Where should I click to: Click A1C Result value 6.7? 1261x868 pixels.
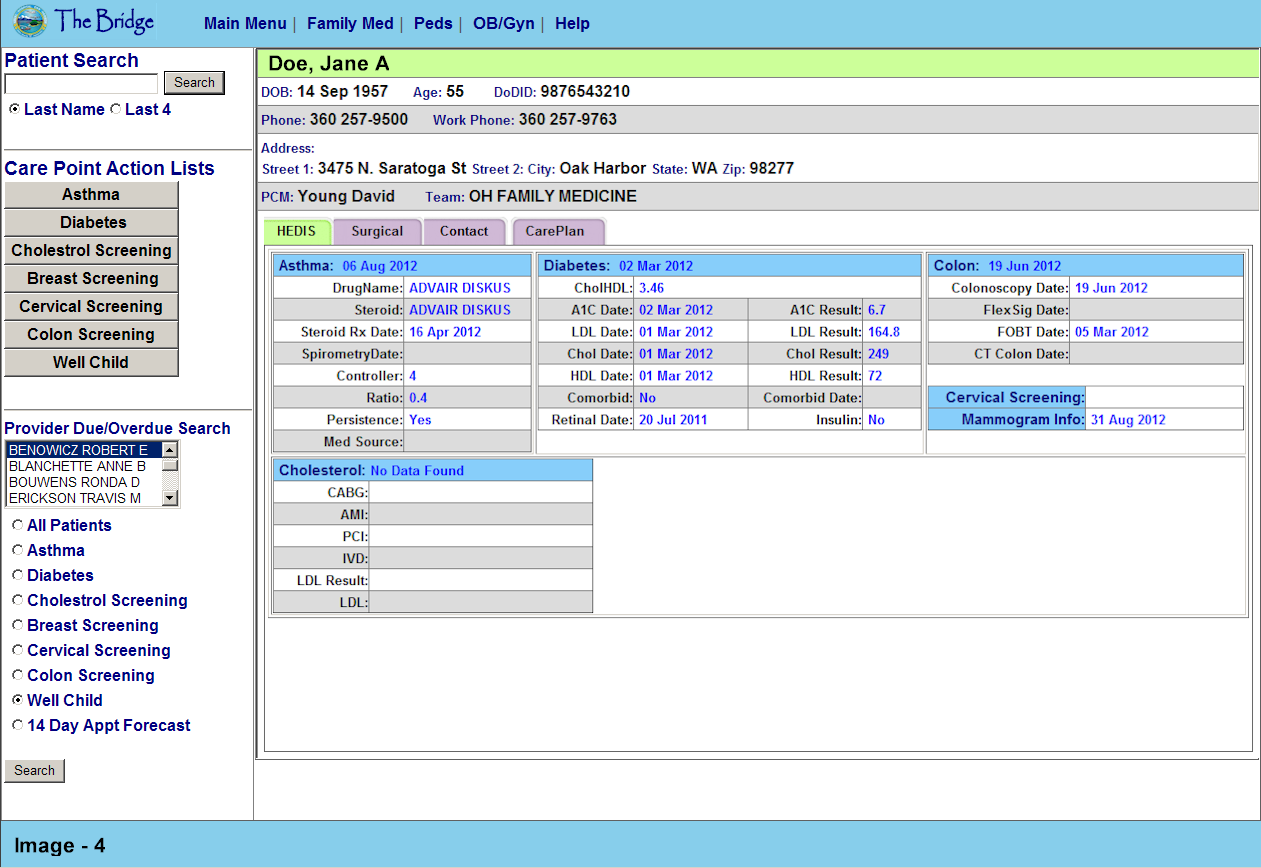coord(877,310)
